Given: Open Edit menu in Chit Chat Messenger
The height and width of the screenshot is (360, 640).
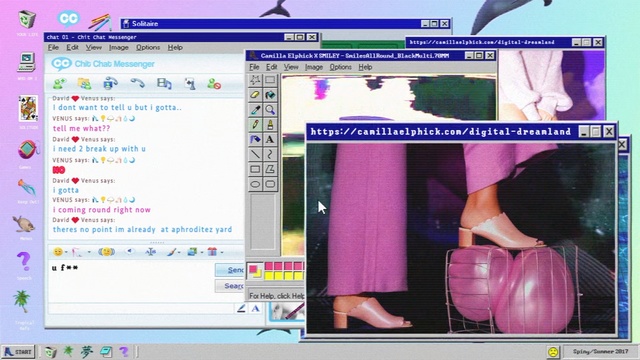Looking at the screenshot, I should (72, 47).
